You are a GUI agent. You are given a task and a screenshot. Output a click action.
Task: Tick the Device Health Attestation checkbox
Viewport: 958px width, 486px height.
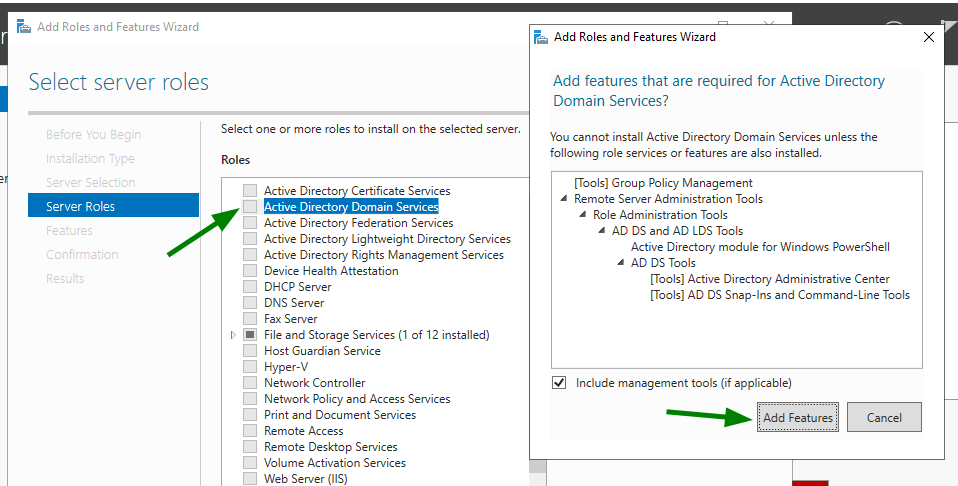250,271
